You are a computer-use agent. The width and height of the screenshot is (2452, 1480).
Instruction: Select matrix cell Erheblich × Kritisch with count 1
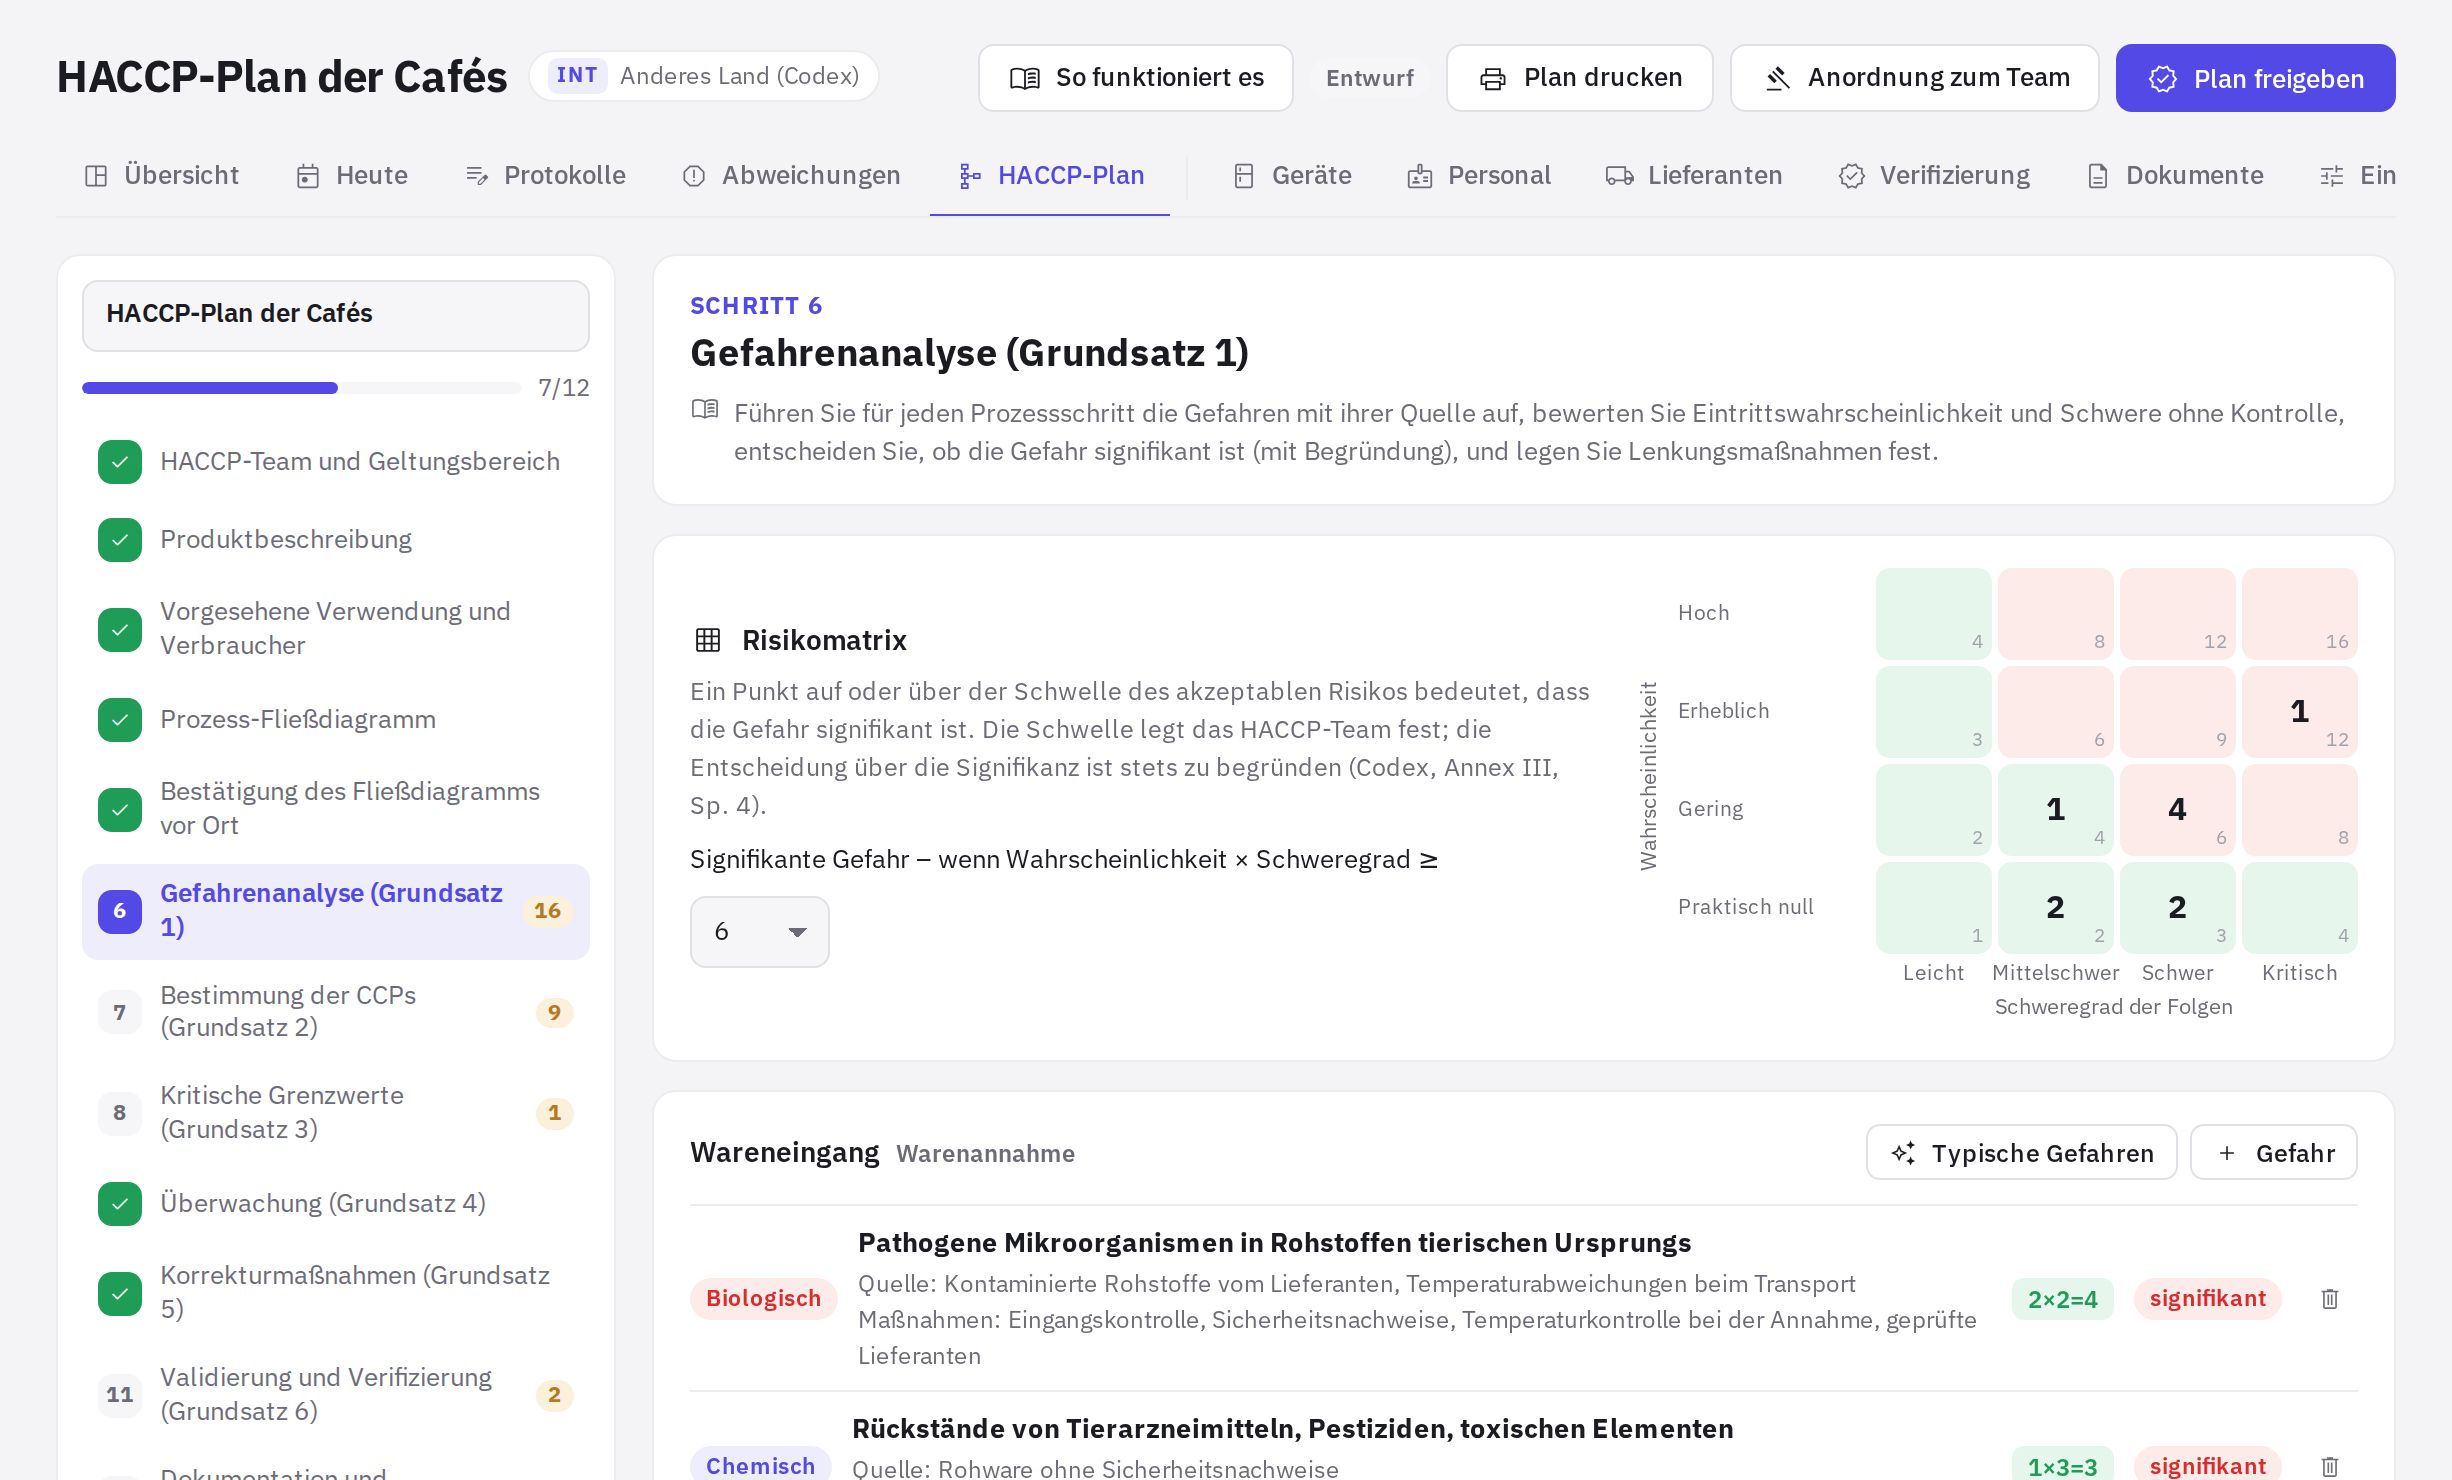click(2300, 712)
